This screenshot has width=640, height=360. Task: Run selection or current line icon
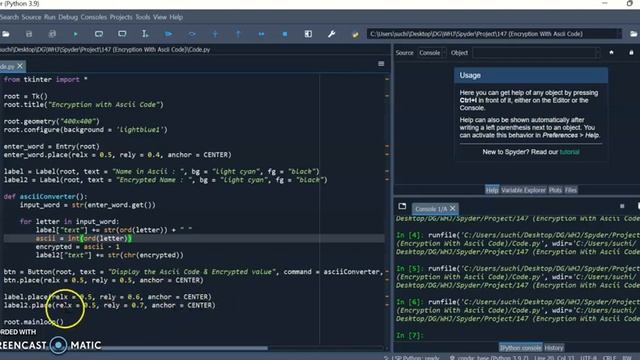(x=145, y=34)
